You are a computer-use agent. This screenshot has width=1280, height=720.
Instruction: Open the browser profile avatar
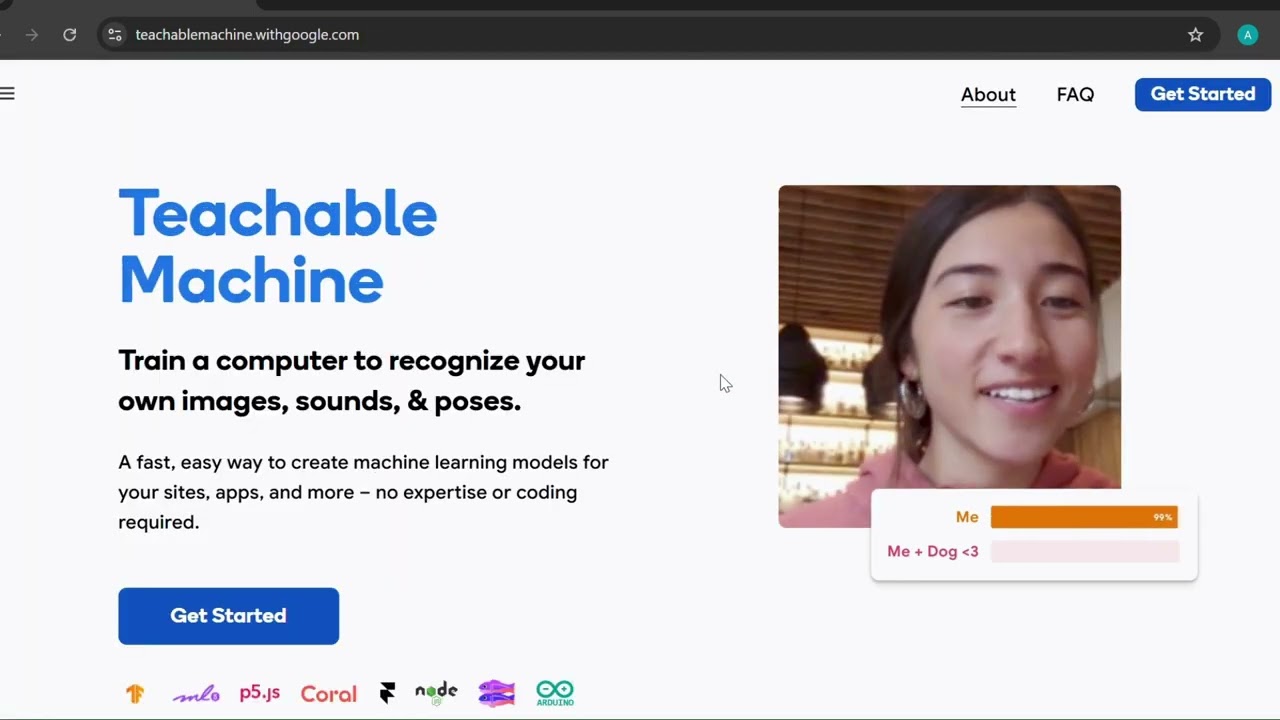tap(1247, 35)
